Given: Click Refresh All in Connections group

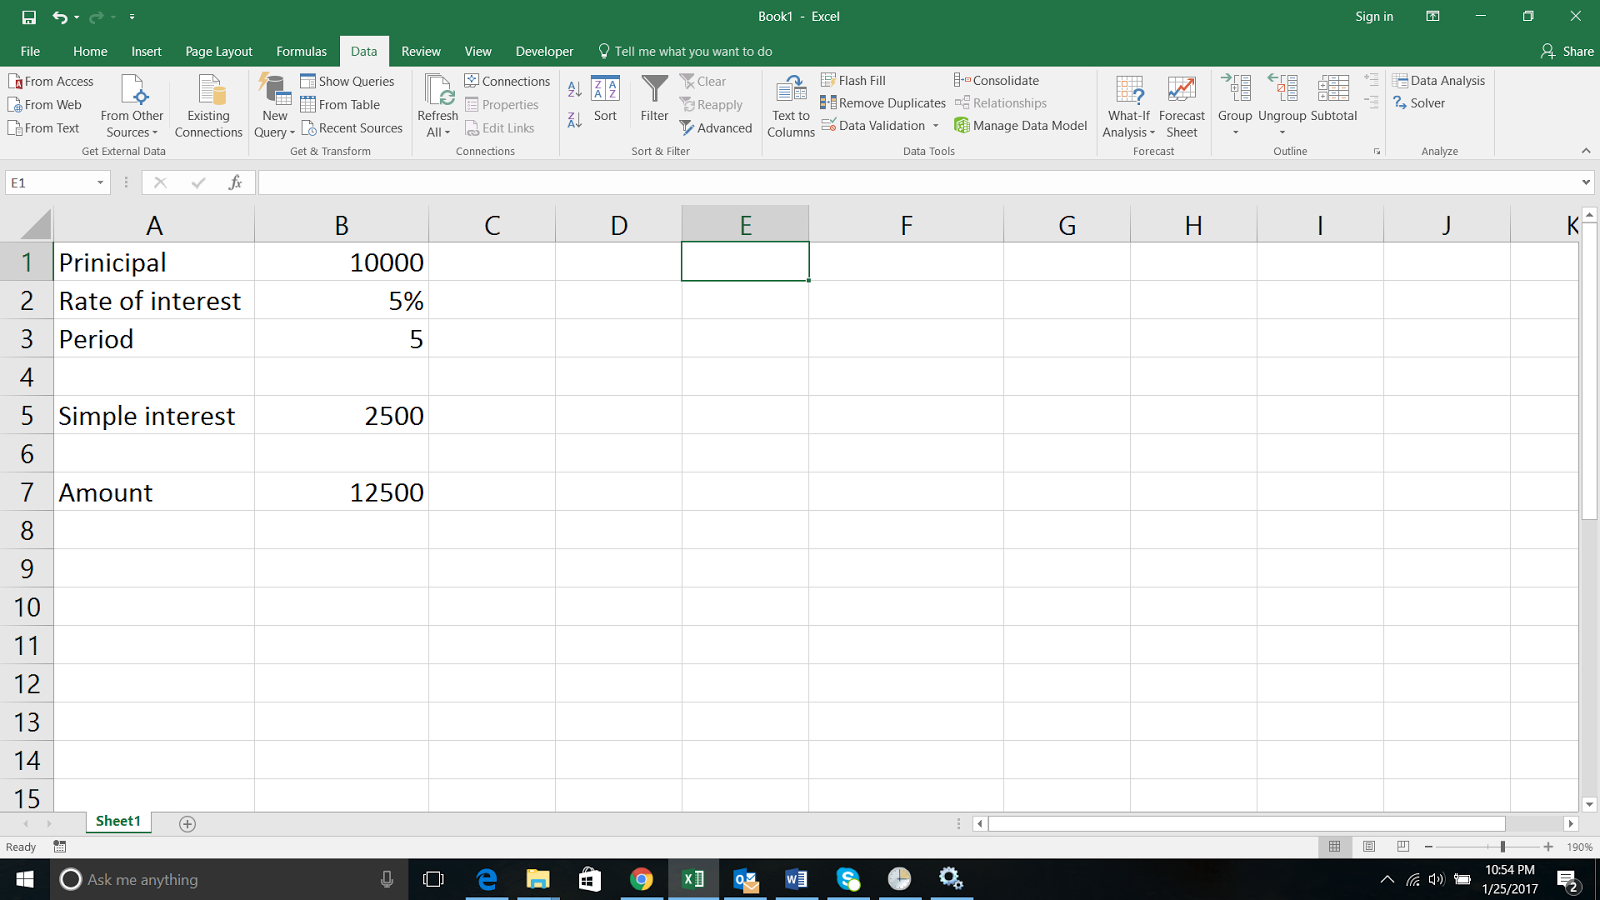Looking at the screenshot, I should (437, 104).
